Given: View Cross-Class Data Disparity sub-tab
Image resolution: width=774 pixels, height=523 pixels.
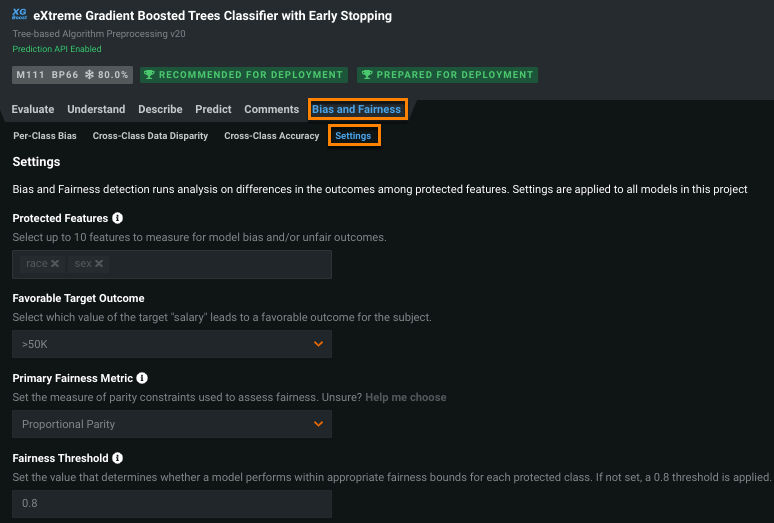Looking at the screenshot, I should (150, 136).
